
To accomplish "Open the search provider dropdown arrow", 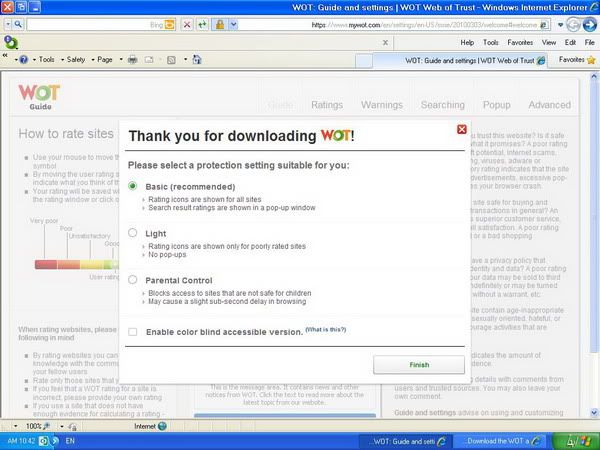I will tap(8, 24).
